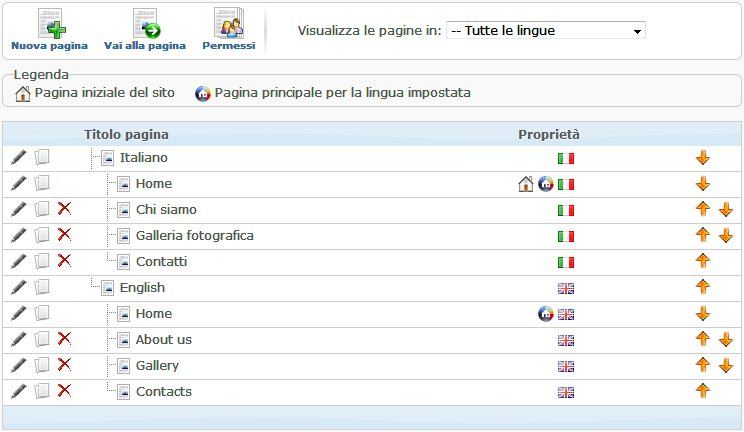Image resolution: width=744 pixels, height=432 pixels.
Task: Click the copy page icon for Contatti
Action: coord(42,262)
